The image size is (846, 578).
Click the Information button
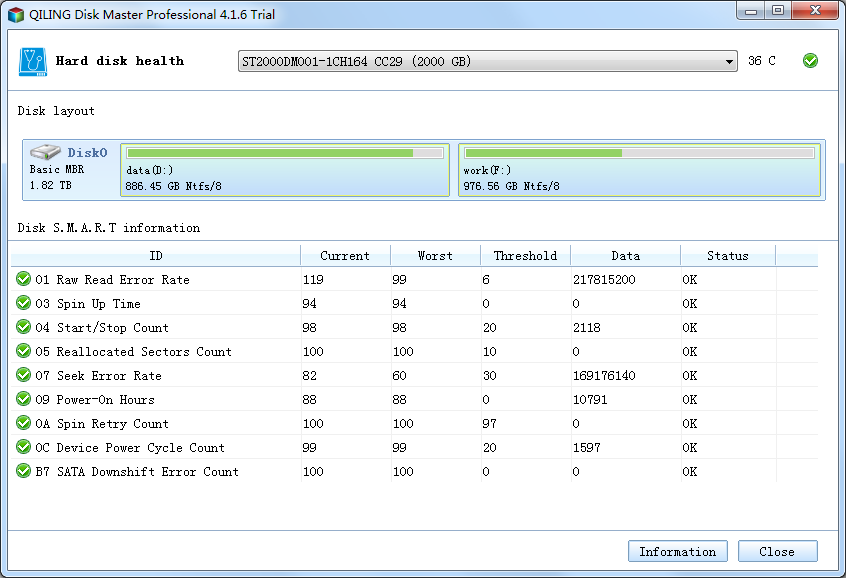click(678, 551)
